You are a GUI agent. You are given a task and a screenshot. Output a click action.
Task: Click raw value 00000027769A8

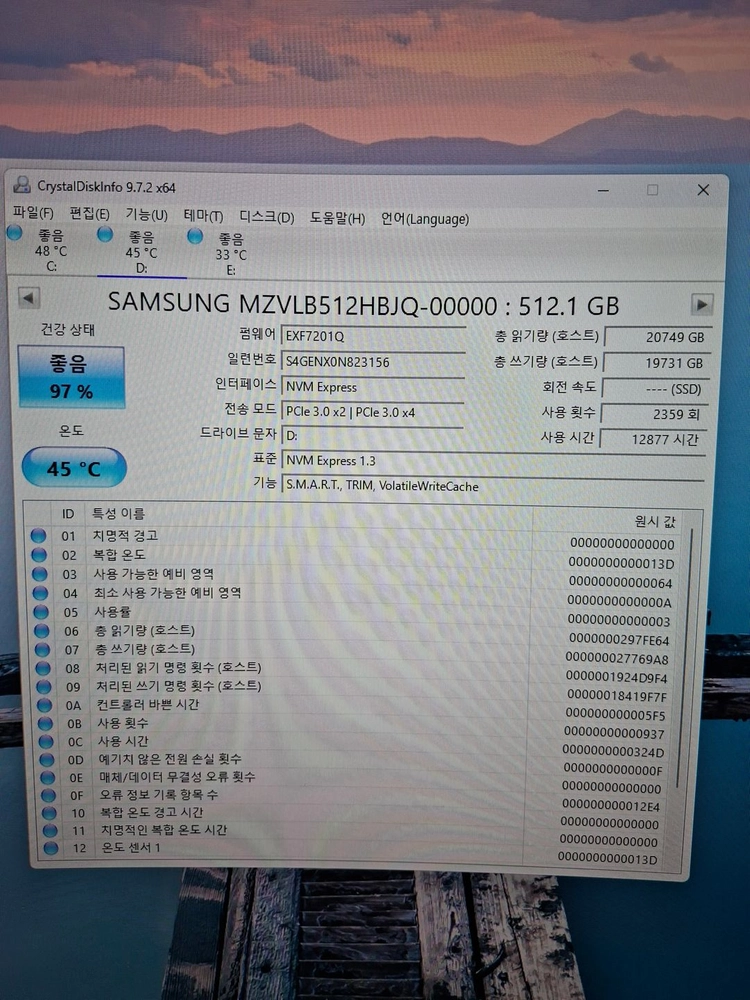[x=617, y=658]
